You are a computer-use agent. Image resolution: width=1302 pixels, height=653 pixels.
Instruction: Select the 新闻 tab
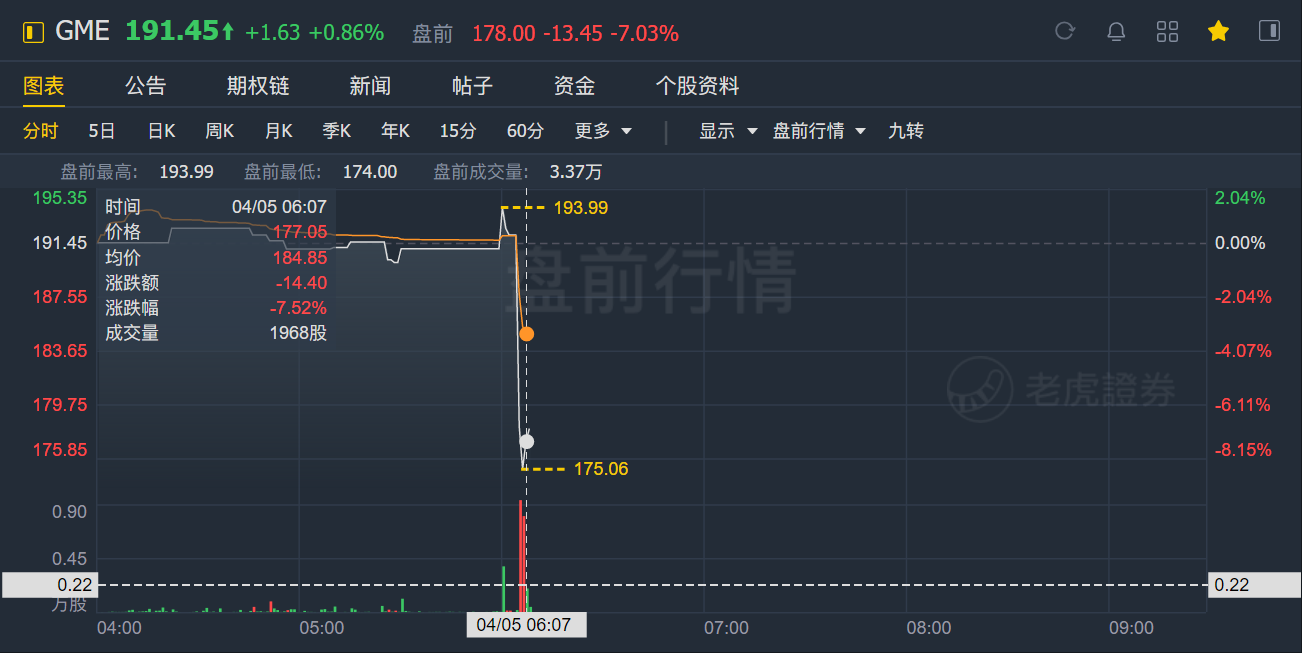(370, 86)
